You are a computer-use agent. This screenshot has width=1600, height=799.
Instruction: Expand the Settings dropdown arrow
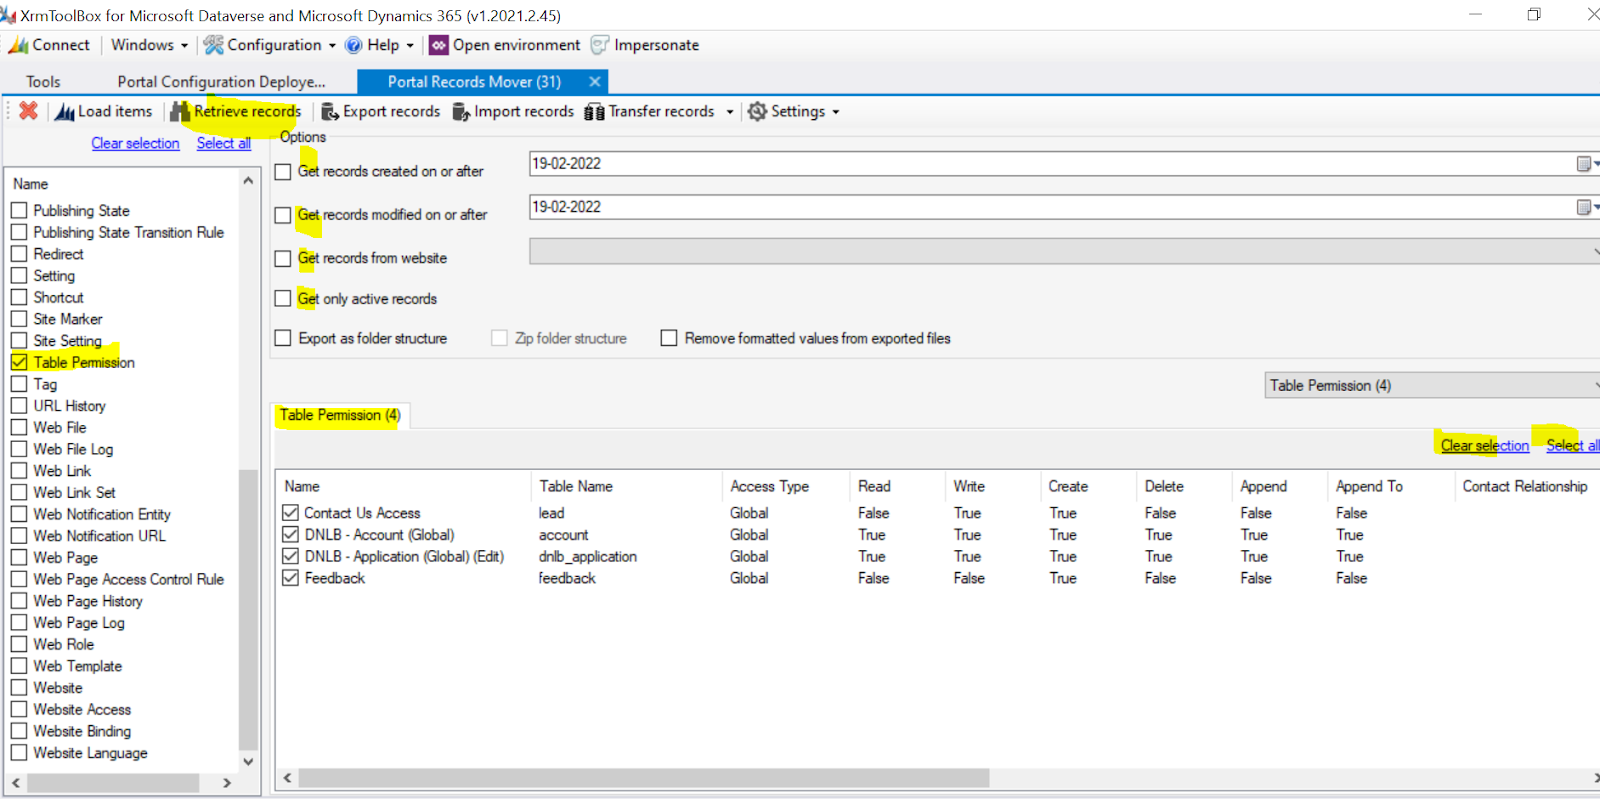click(x=836, y=112)
